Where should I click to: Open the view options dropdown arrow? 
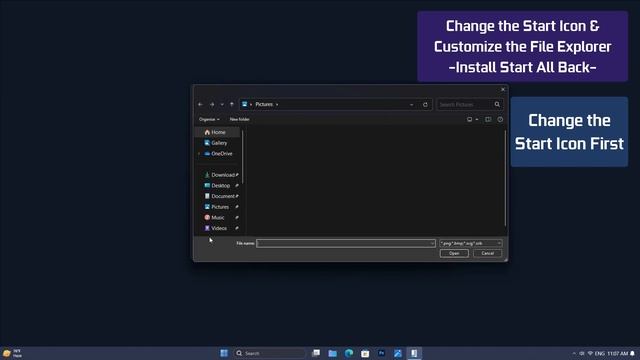[x=477, y=120]
